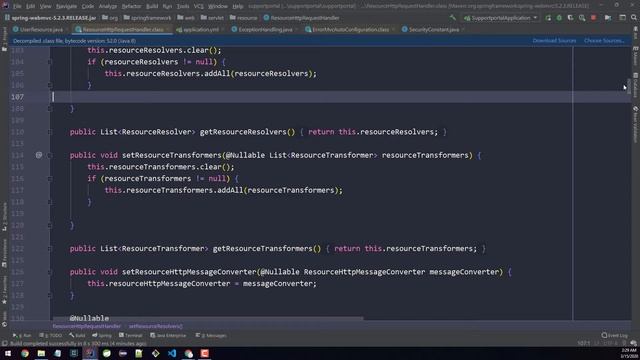Viewport: 640px width, 360px height.
Task: Open the View menu
Action: pos(45,6)
